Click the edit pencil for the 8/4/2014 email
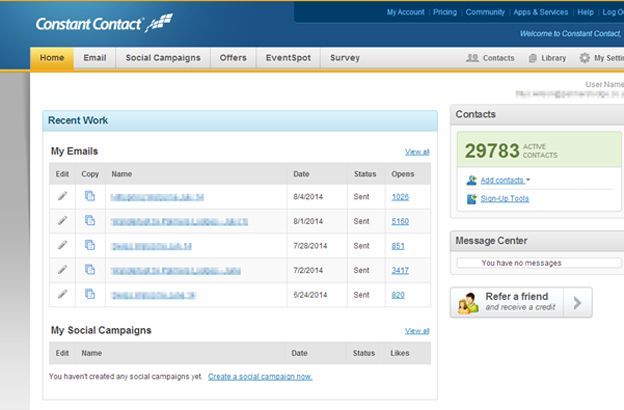The width and height of the screenshot is (624, 410). coord(62,196)
